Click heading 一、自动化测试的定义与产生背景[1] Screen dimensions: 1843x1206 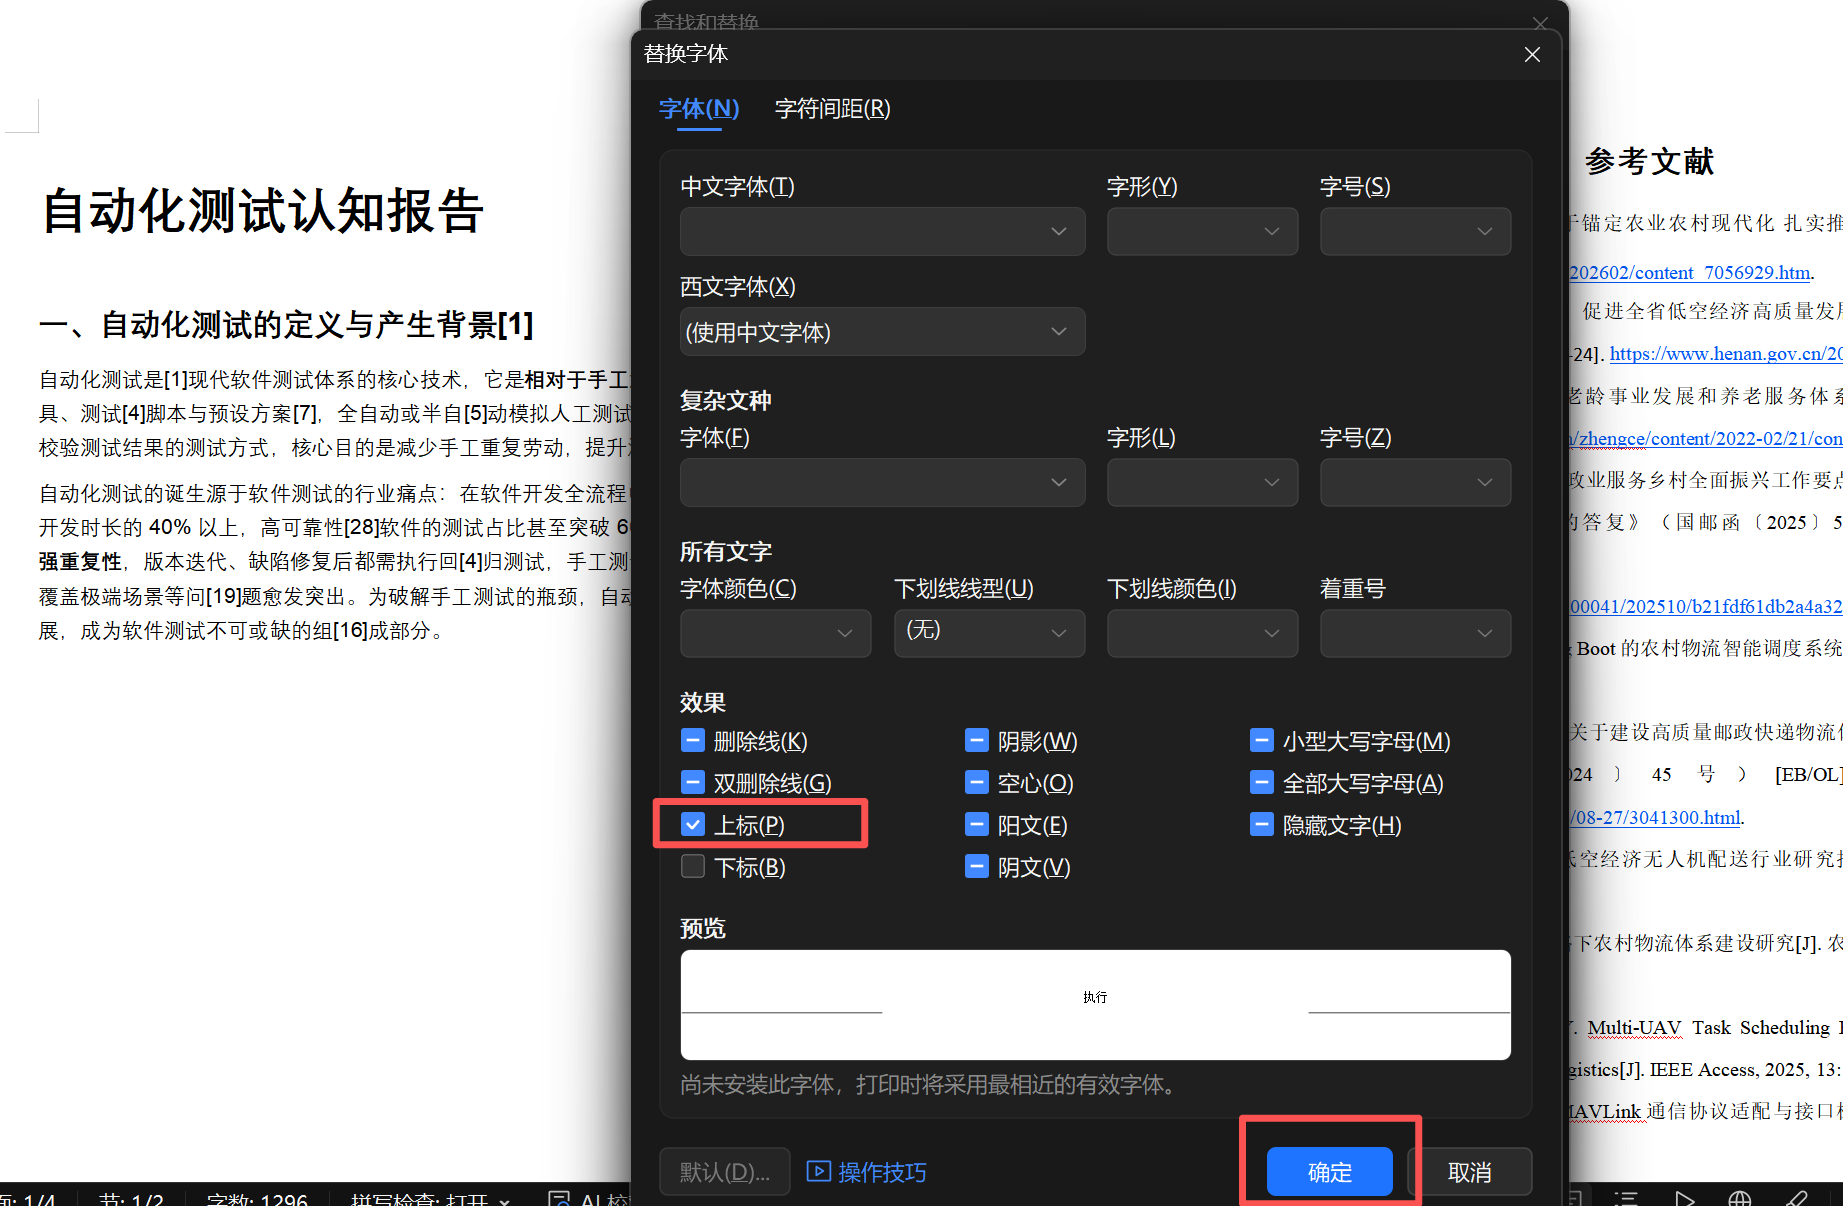pyautogui.click(x=286, y=324)
